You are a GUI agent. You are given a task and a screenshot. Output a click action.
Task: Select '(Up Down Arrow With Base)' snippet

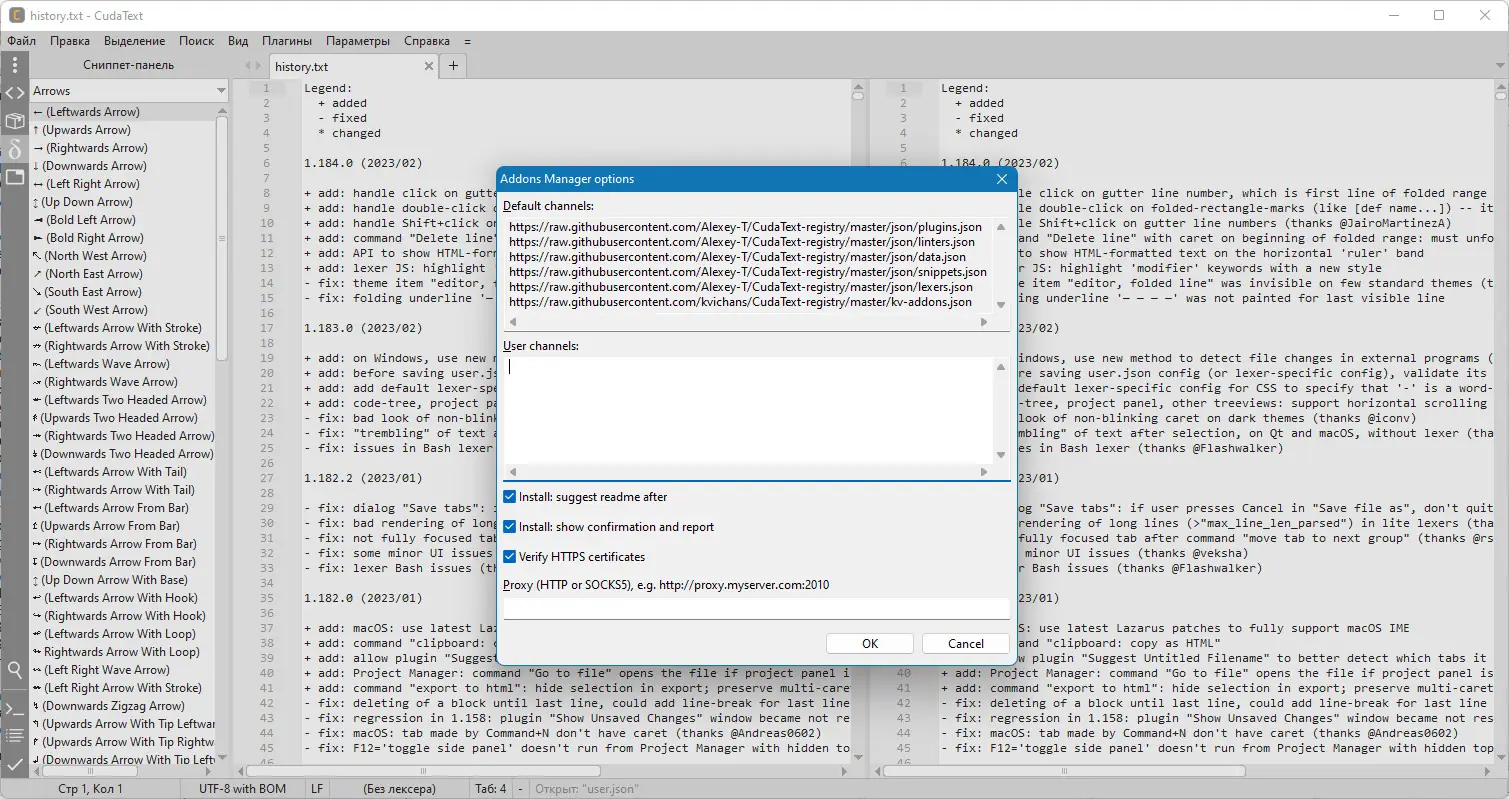[123, 580]
